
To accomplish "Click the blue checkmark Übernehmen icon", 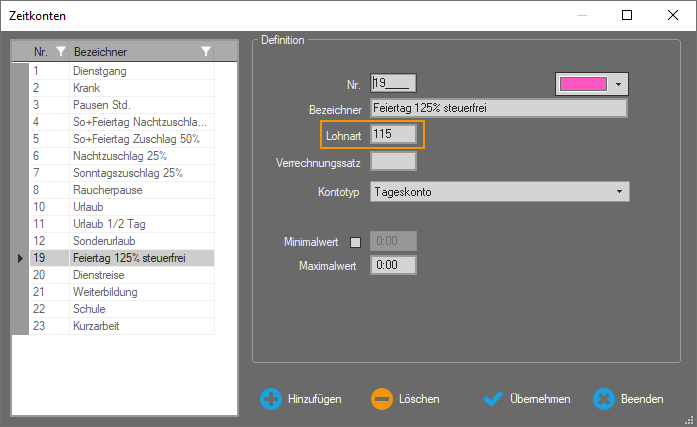I will tap(492, 399).
